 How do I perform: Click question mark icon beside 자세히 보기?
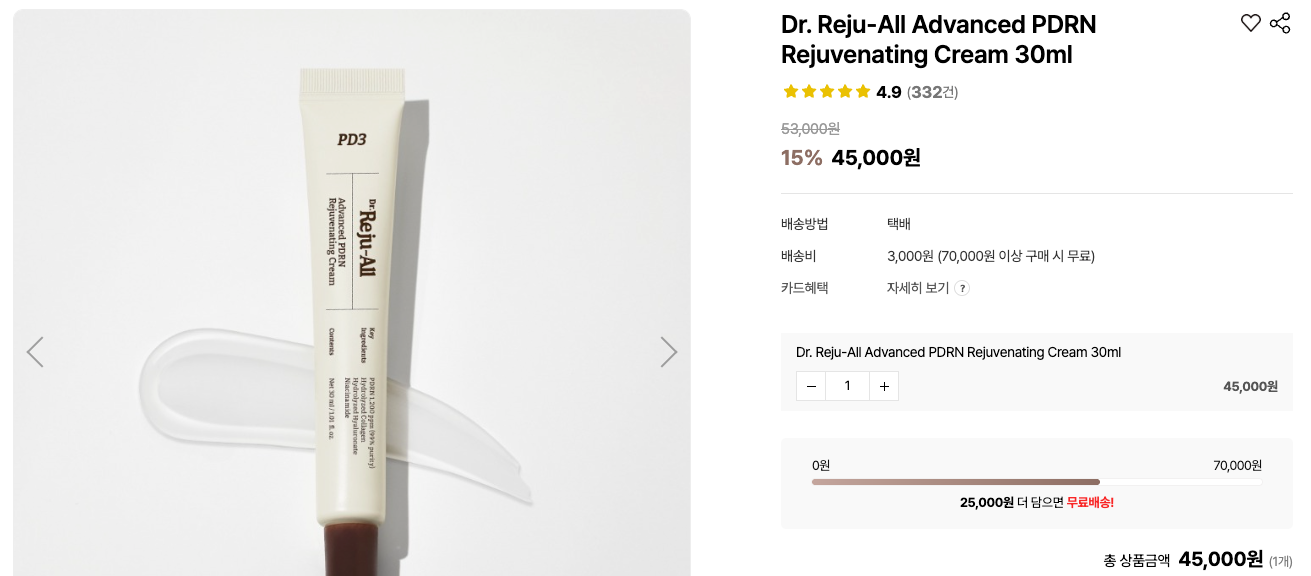coord(962,288)
